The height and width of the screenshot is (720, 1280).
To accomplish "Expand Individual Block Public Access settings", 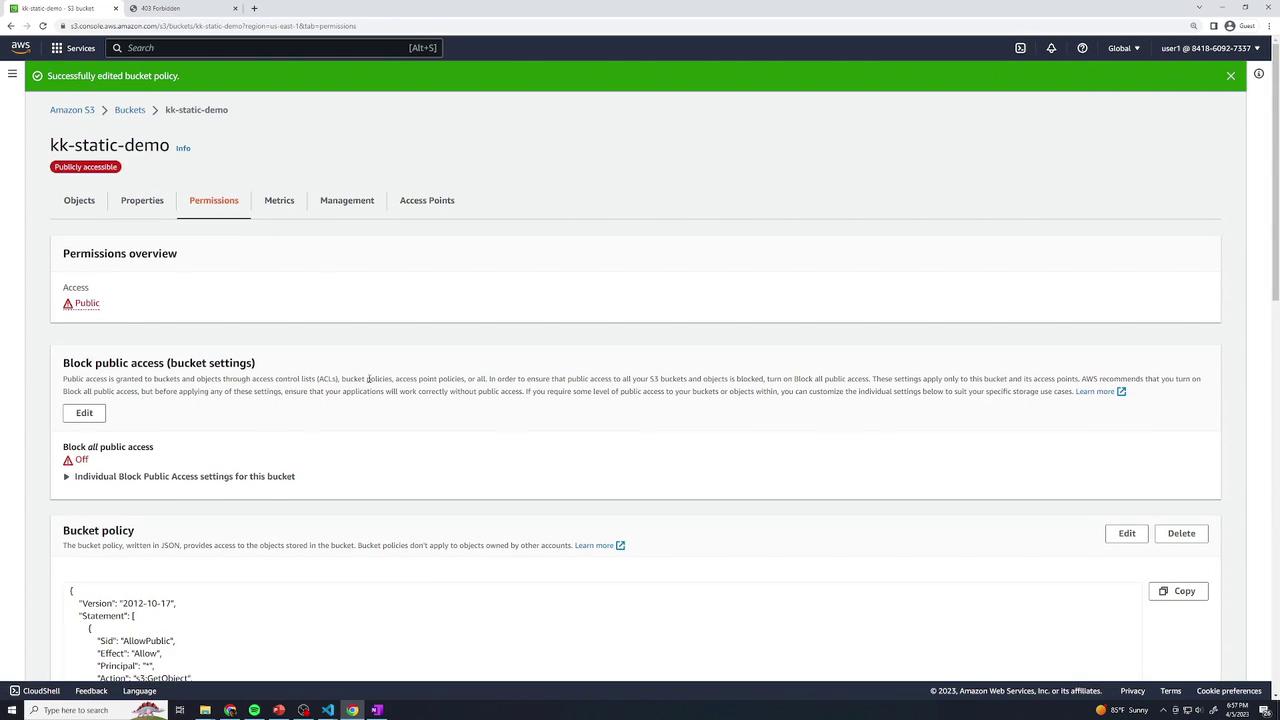I will click(x=179, y=477).
